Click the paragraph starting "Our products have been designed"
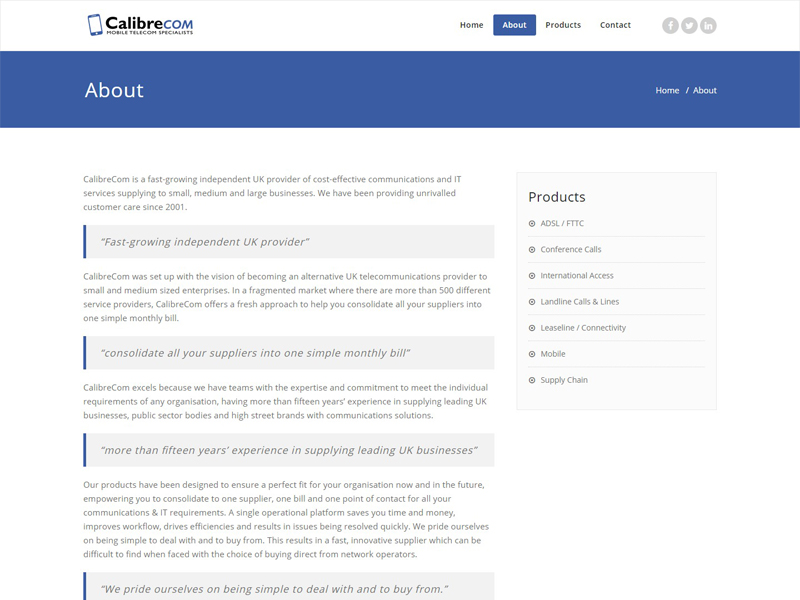 click(286, 519)
